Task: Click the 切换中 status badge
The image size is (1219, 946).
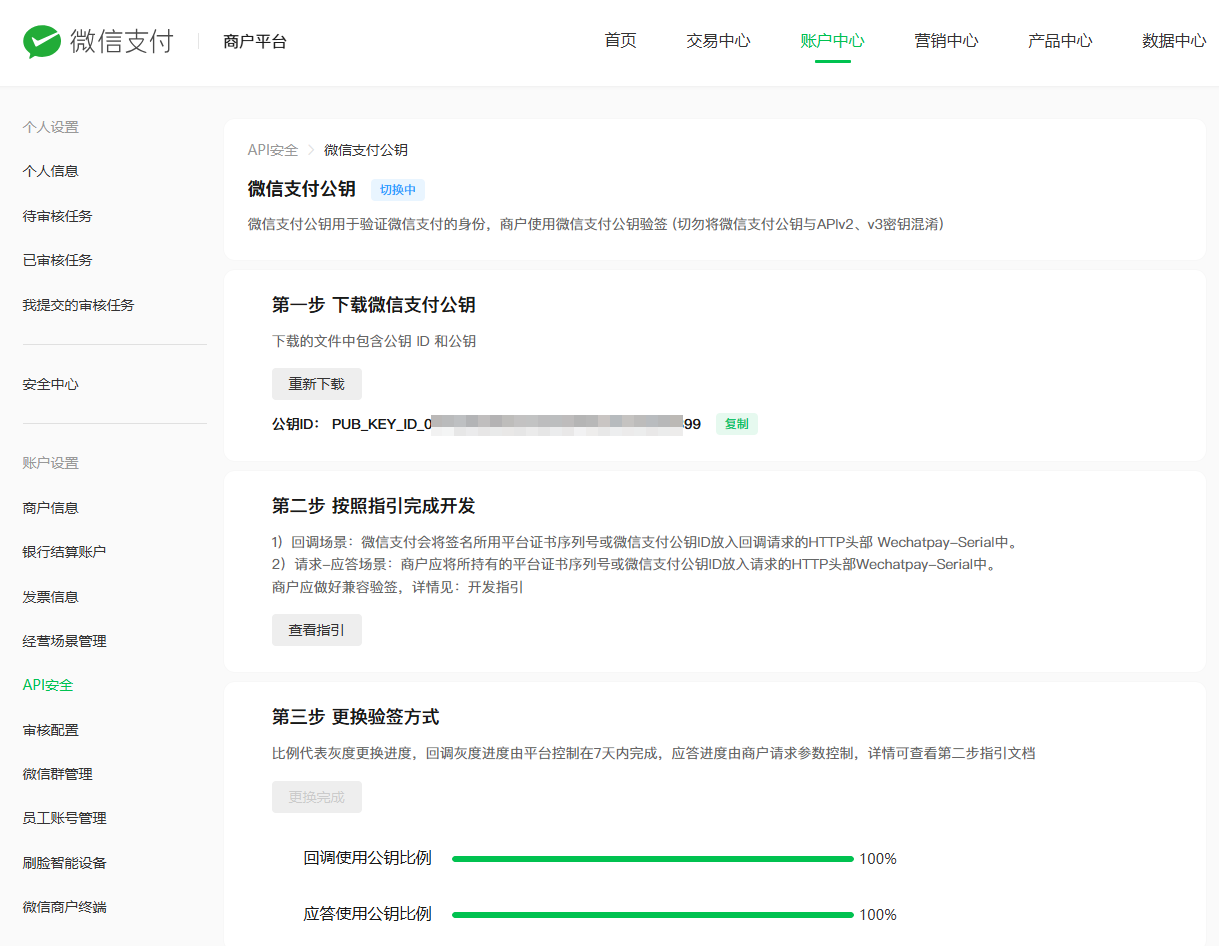Action: [398, 190]
